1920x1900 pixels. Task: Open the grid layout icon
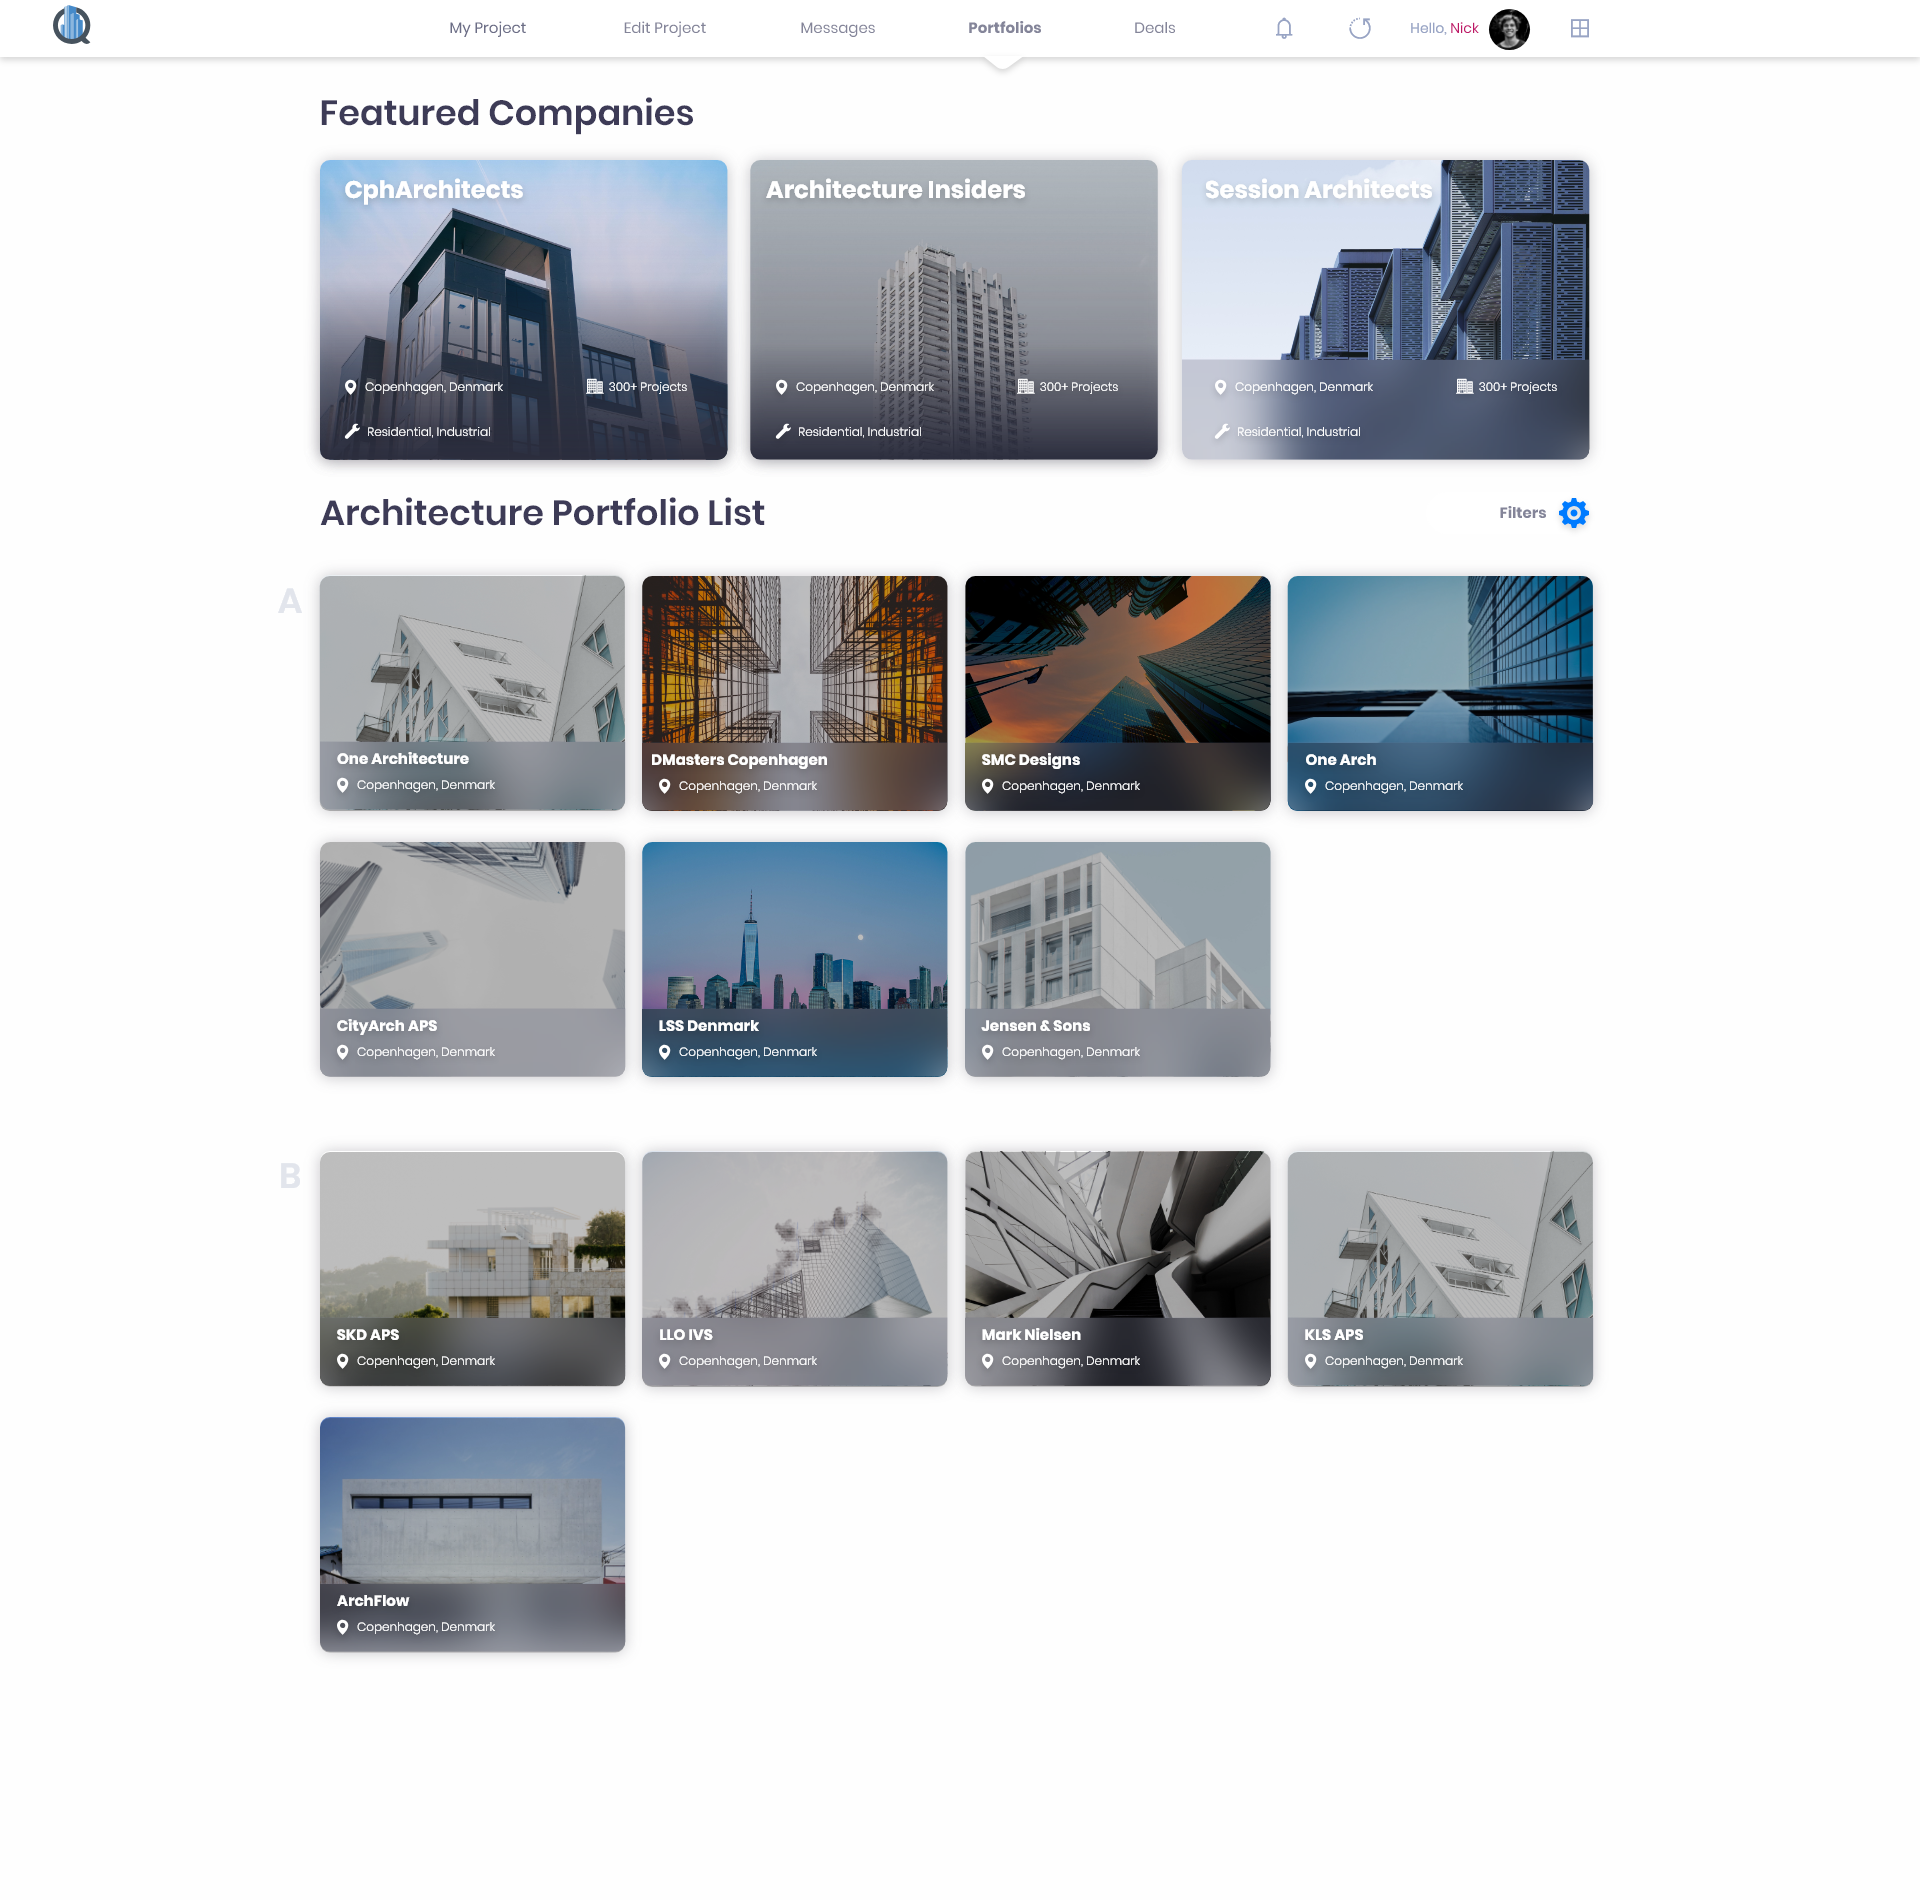tap(1579, 28)
